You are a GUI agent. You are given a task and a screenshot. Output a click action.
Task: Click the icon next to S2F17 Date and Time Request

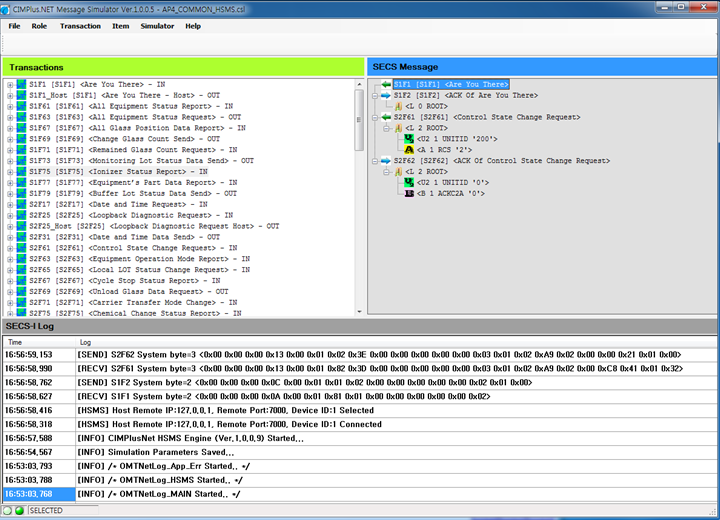coord(21,204)
